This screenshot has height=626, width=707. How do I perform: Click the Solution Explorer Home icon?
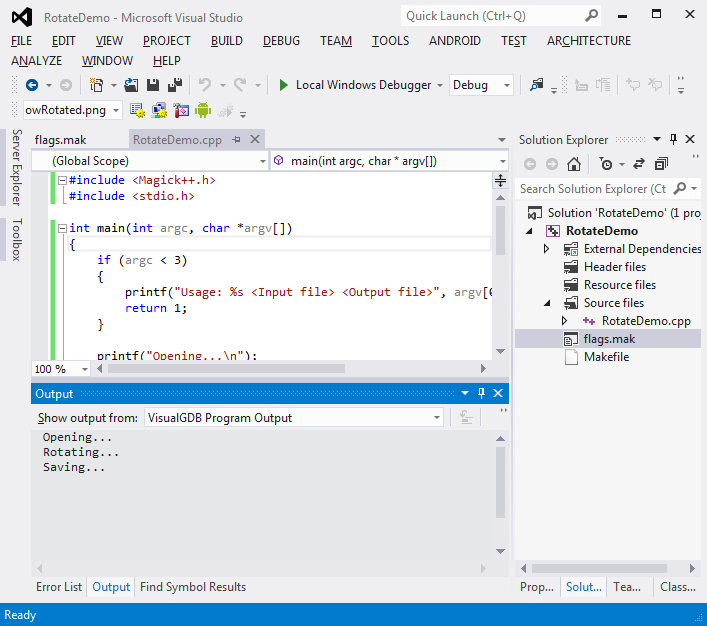(574, 164)
